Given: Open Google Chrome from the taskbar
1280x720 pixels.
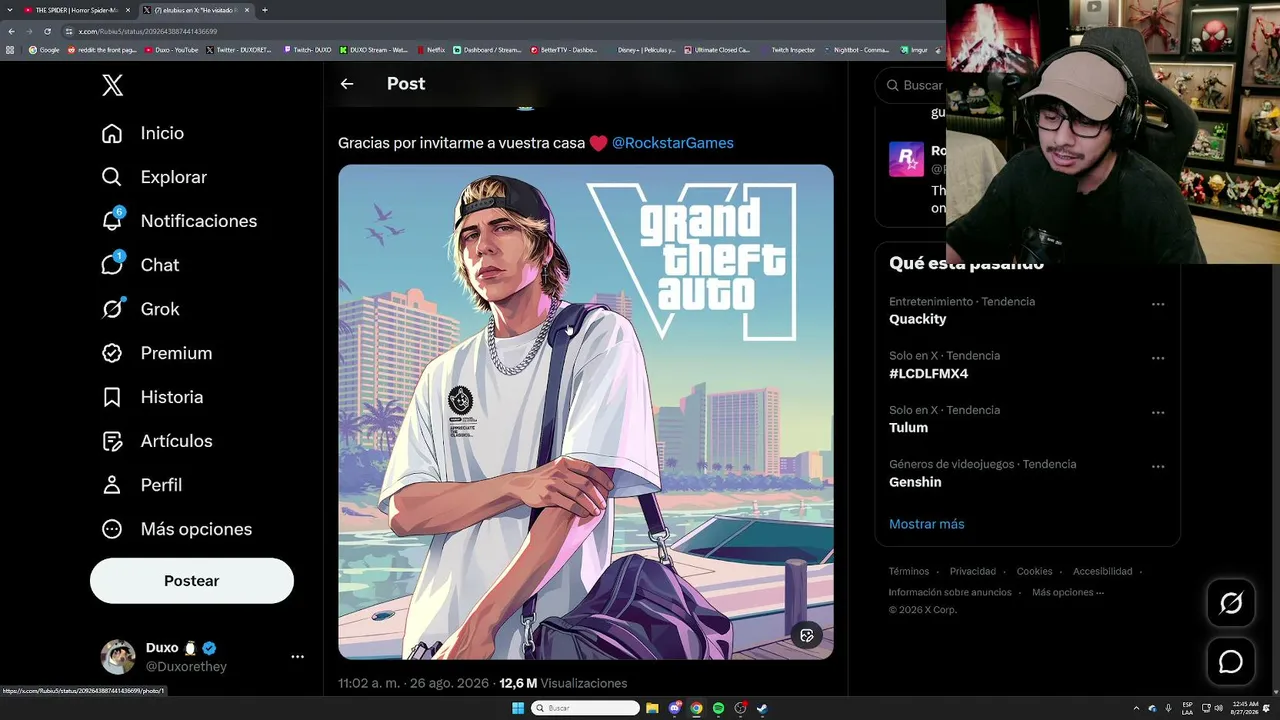Looking at the screenshot, I should pos(696,708).
